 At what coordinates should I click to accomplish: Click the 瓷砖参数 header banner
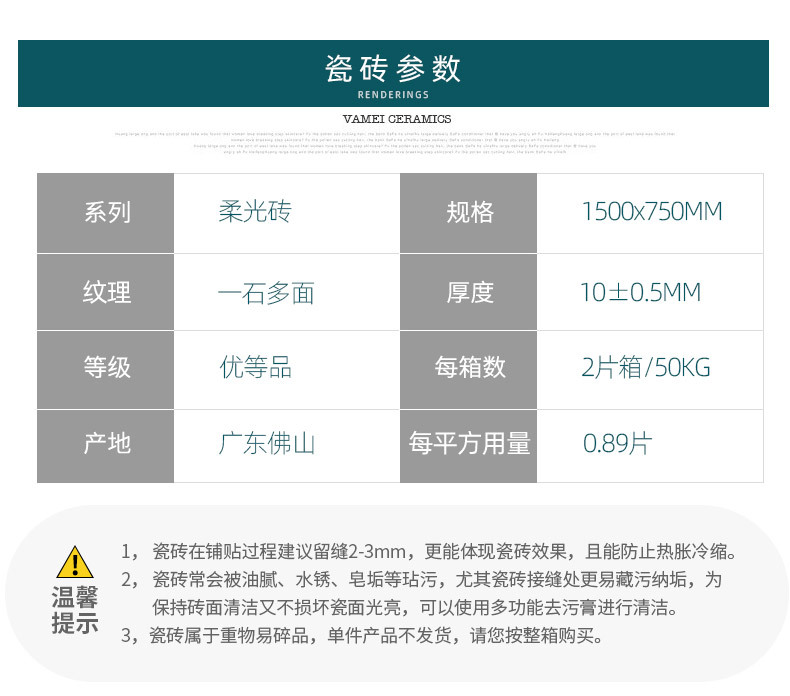coord(393,74)
